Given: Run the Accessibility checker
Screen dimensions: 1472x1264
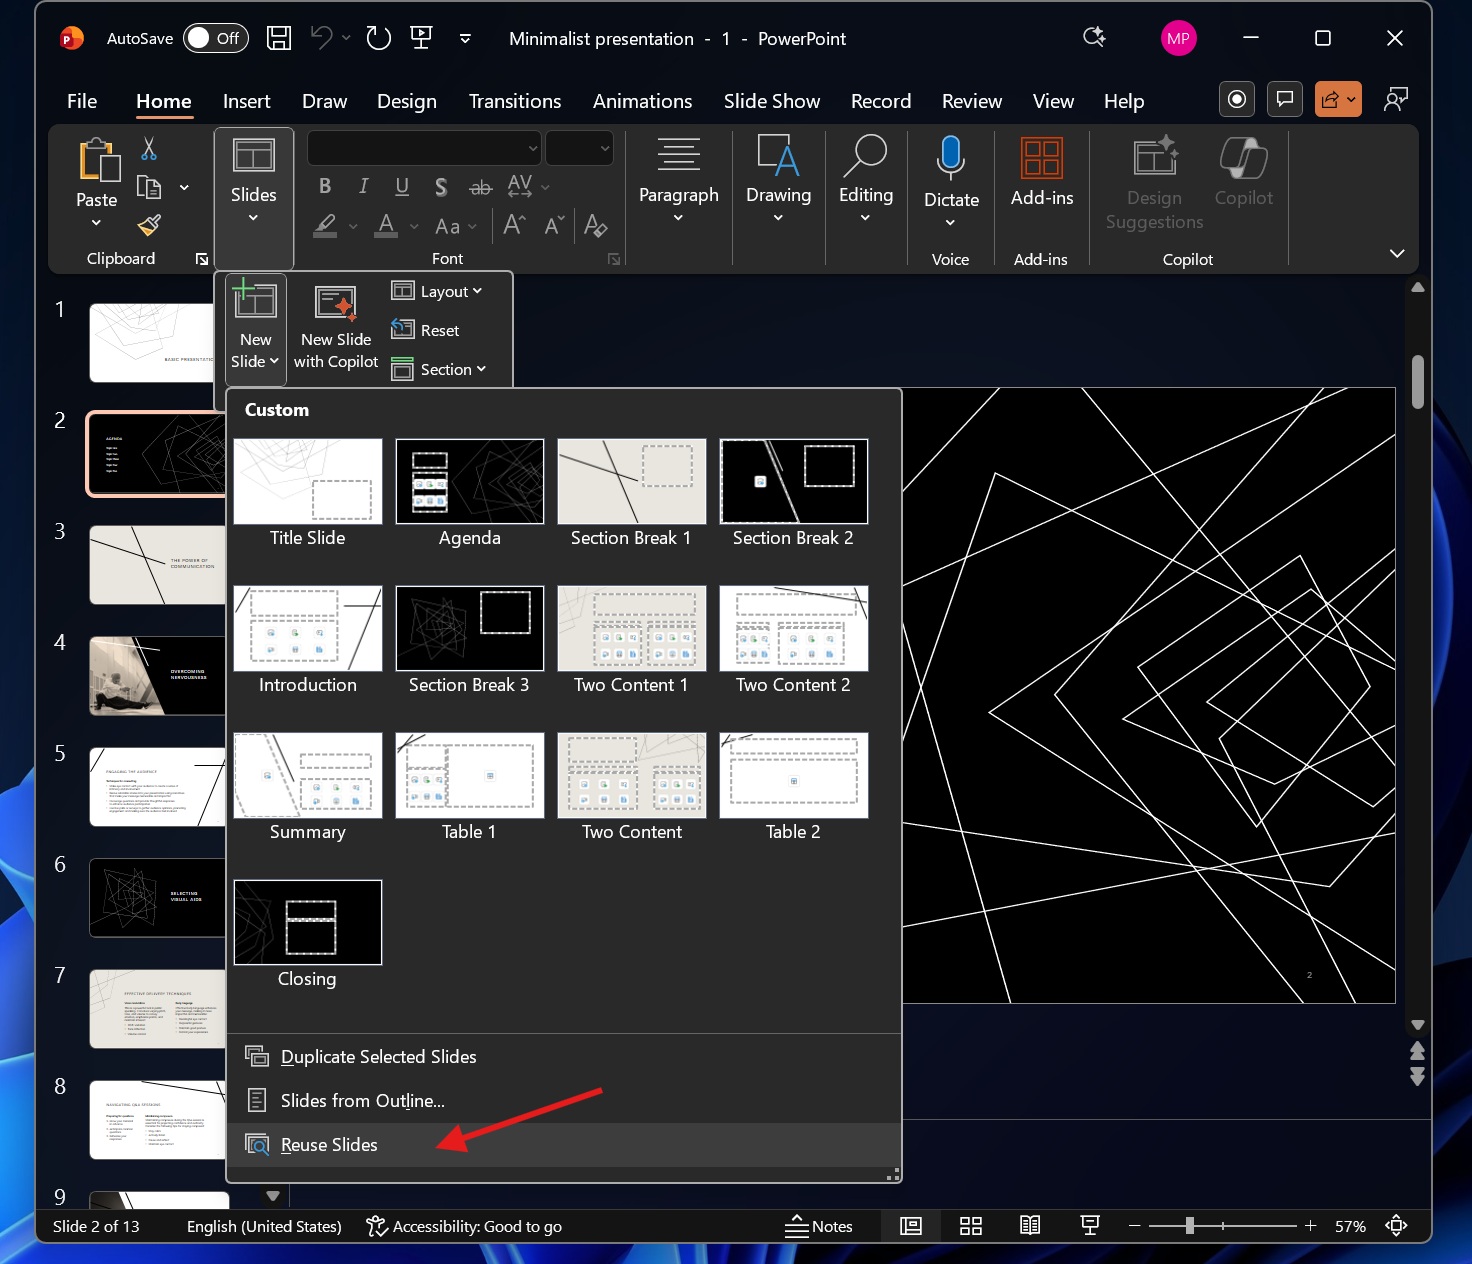Looking at the screenshot, I should (464, 1226).
